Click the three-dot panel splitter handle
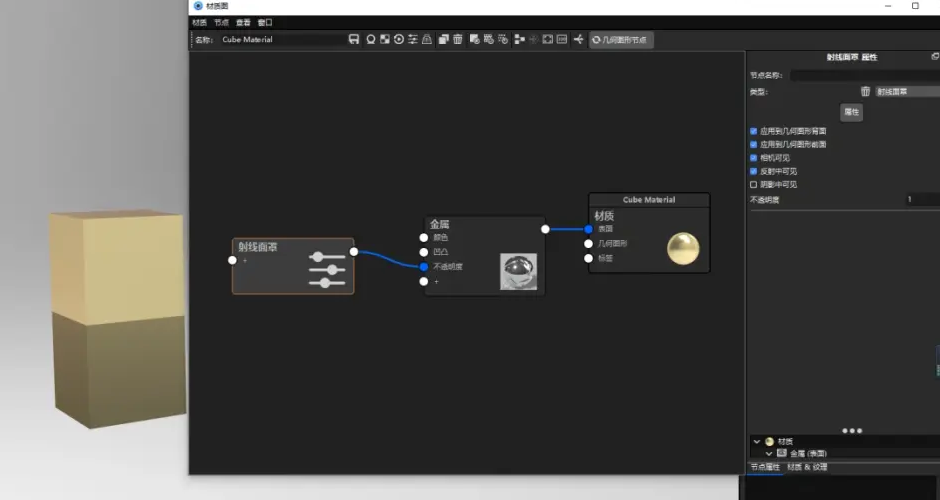The width and height of the screenshot is (940, 500). tap(852, 430)
